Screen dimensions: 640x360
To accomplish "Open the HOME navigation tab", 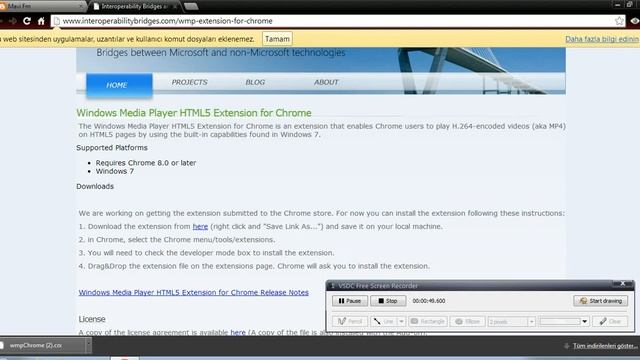I will coord(119,85).
